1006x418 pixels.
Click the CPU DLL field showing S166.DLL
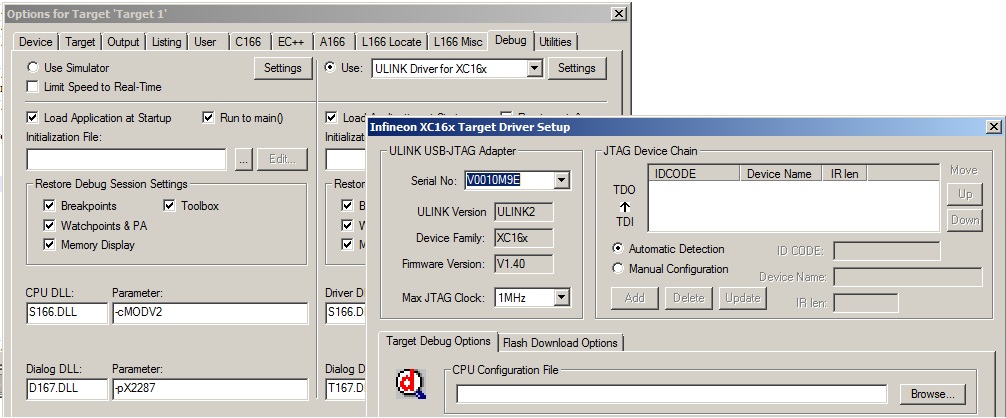(67, 314)
